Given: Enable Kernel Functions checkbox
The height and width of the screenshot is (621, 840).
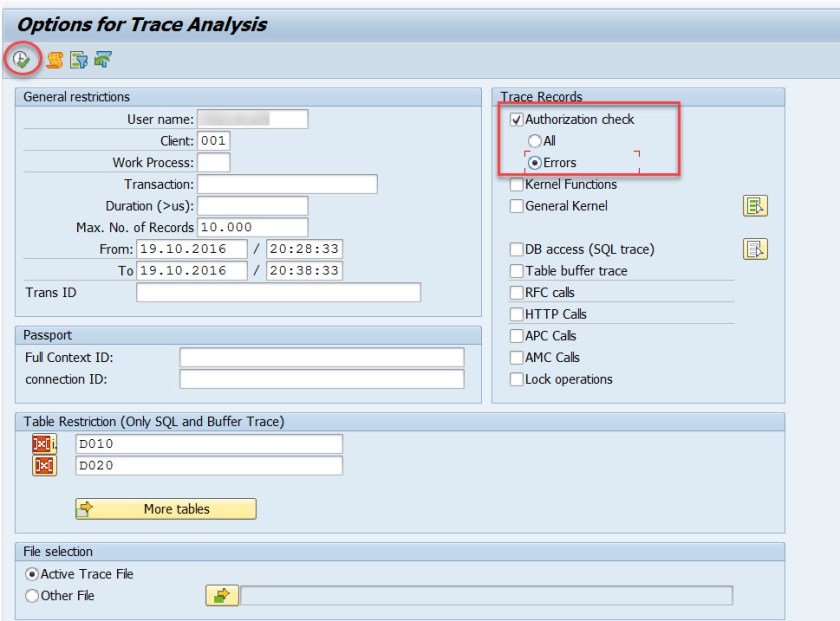Looking at the screenshot, I should (516, 184).
